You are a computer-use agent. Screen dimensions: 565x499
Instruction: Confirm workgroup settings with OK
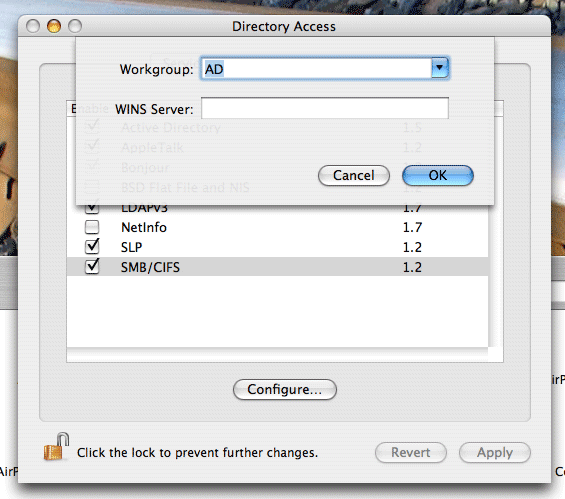click(437, 175)
